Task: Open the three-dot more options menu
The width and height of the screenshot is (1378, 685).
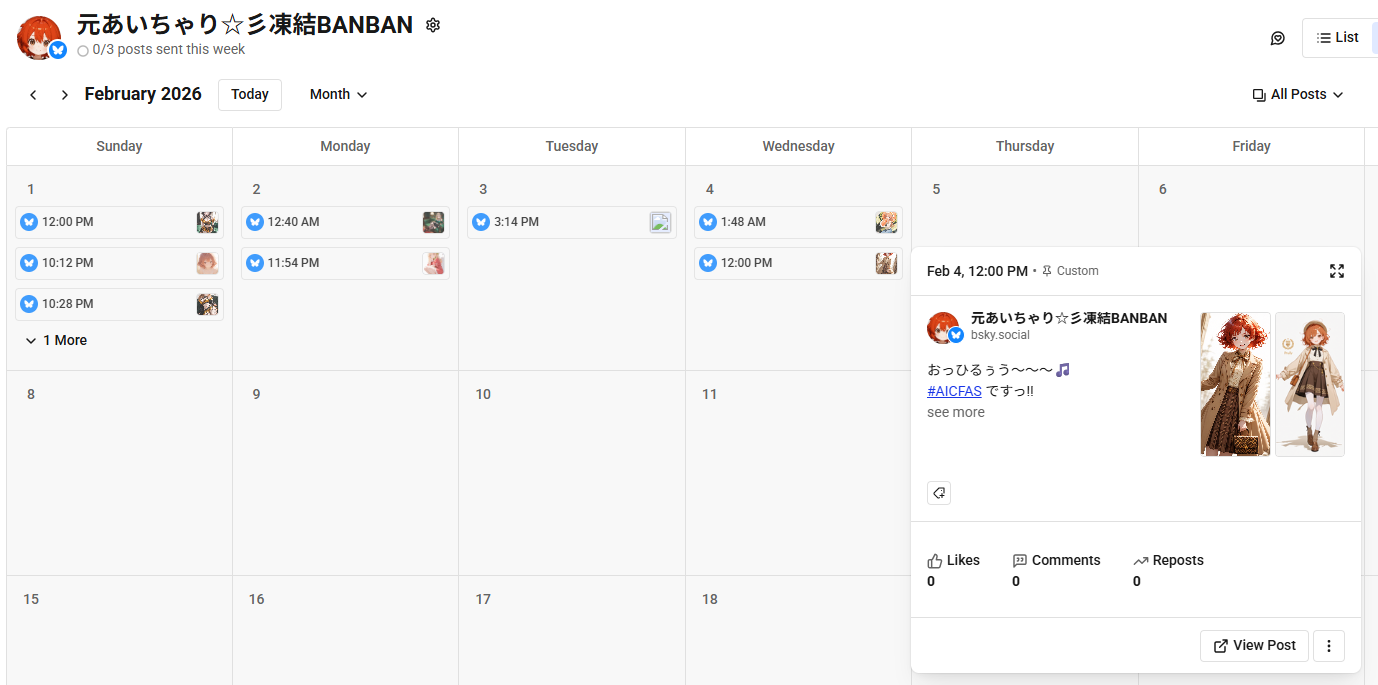Action: coord(1329,646)
